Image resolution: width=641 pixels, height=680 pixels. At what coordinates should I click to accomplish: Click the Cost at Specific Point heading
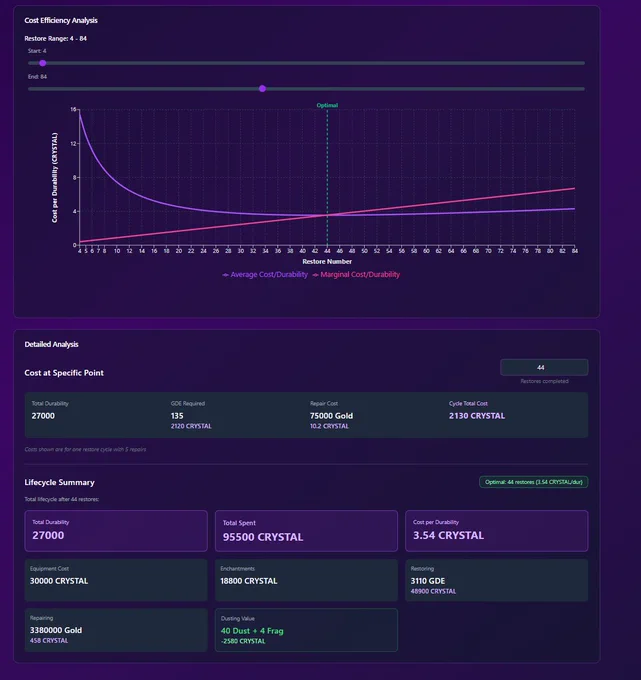(x=64, y=373)
